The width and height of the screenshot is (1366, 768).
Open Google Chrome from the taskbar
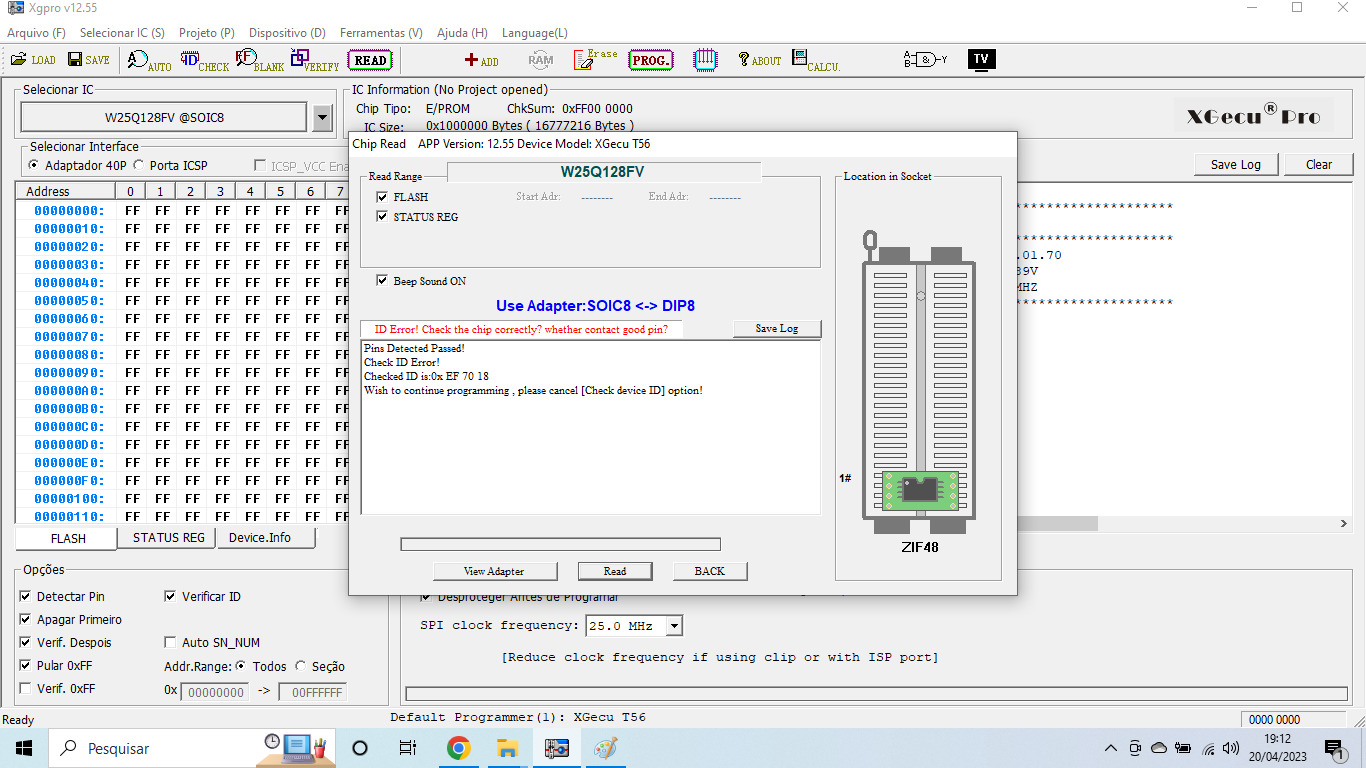(x=459, y=748)
